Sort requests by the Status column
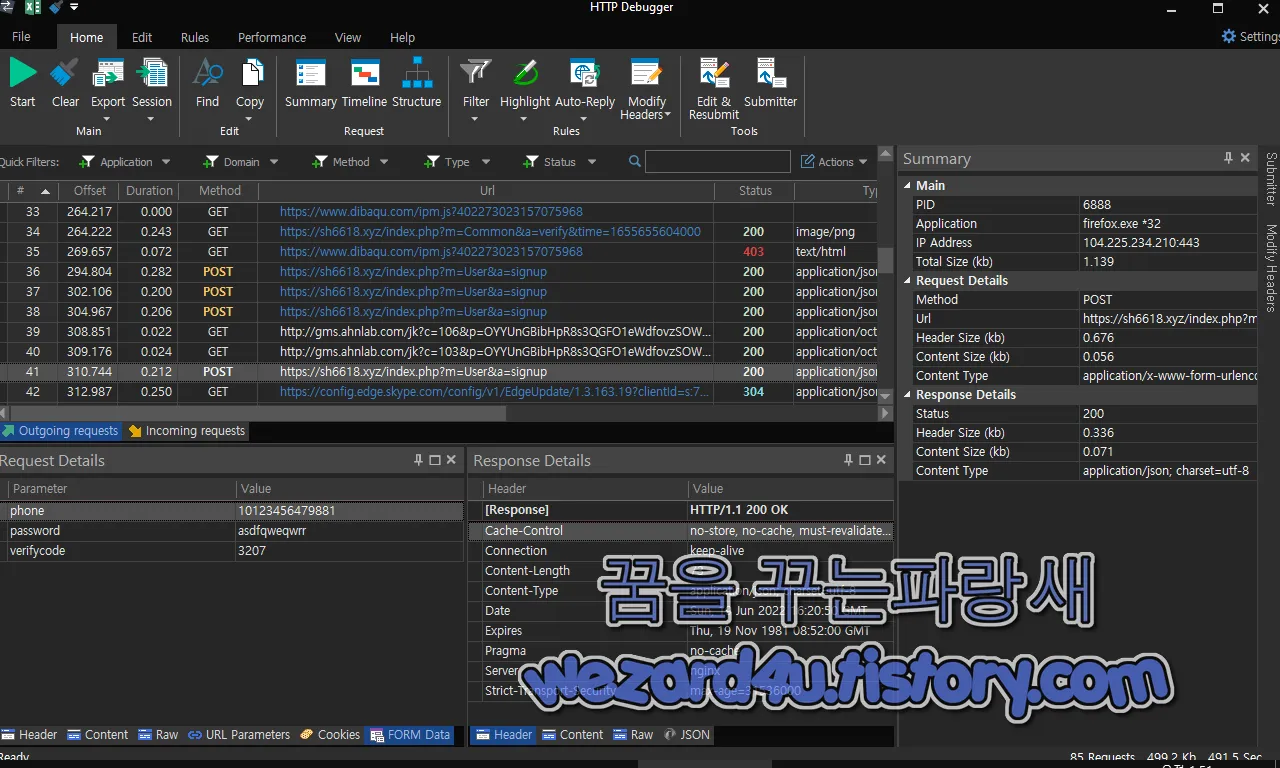 point(755,190)
